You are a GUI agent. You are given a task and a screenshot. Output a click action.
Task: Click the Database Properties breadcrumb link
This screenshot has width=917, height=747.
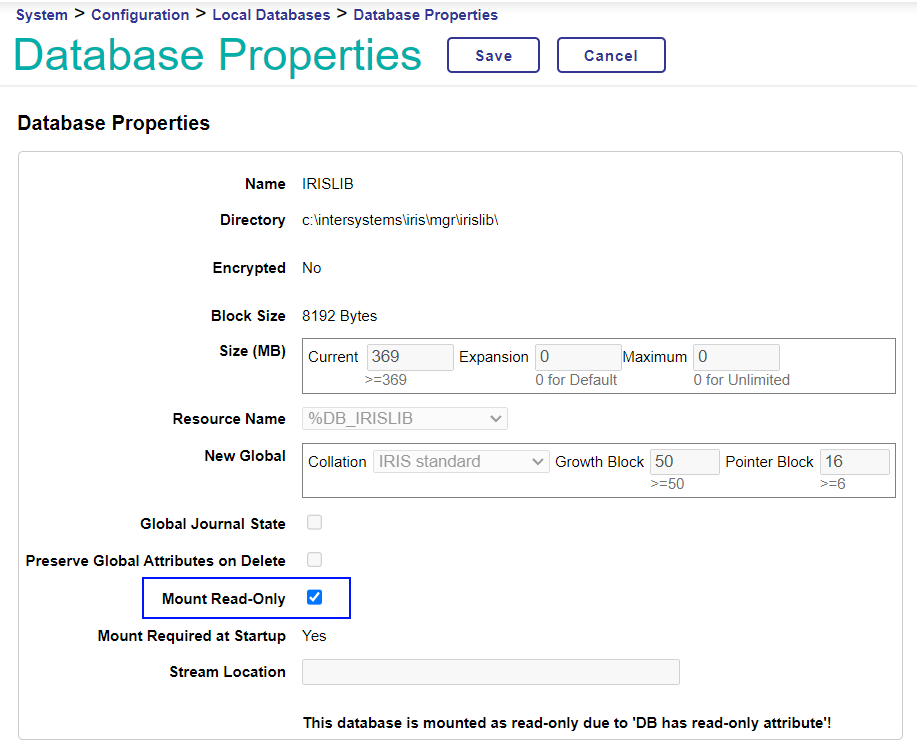click(425, 15)
